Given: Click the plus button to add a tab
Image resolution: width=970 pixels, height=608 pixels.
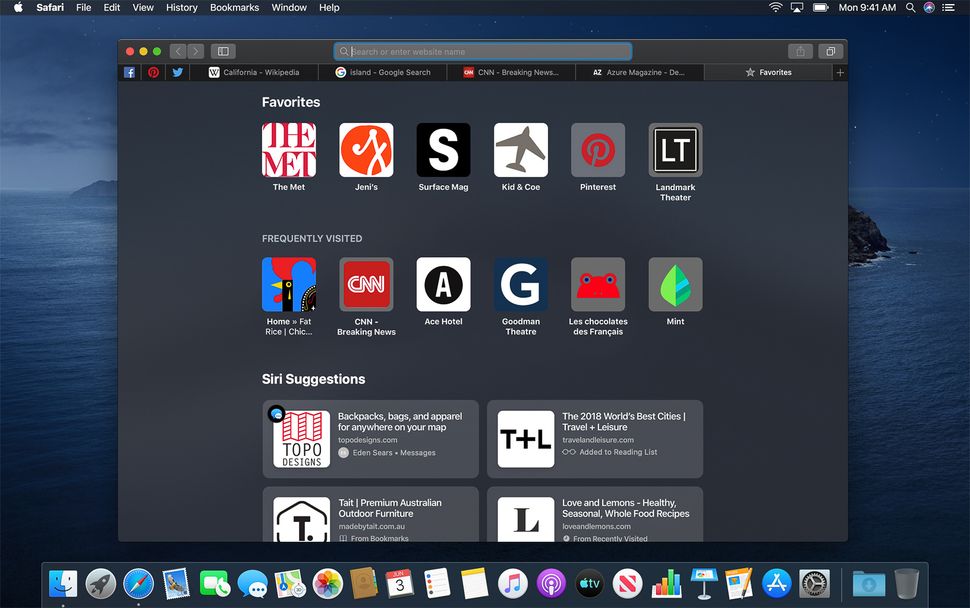Looking at the screenshot, I should coord(839,72).
